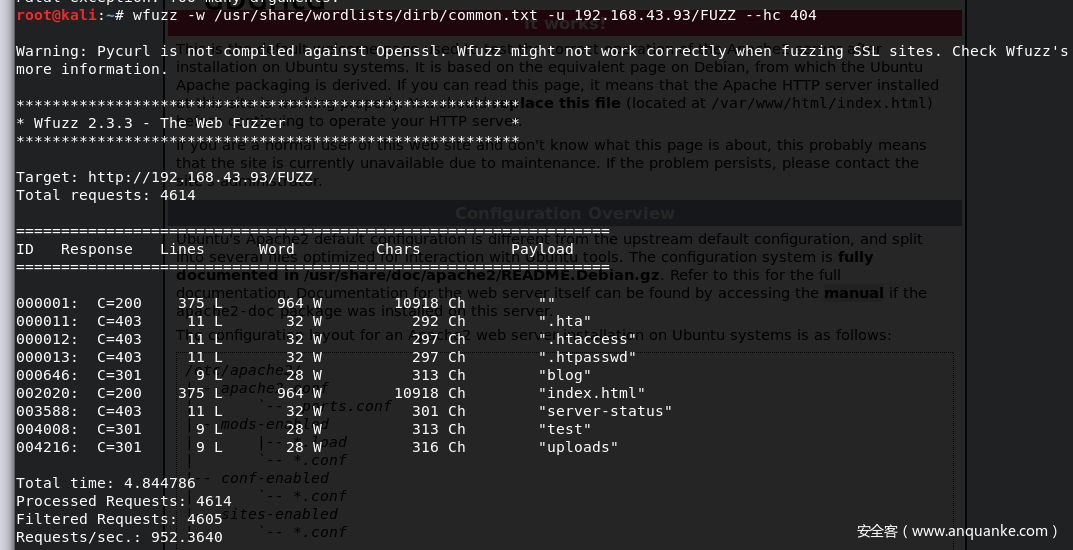
Task: Click the 'Processed Requests: 4614' line
Action: coord(124,501)
